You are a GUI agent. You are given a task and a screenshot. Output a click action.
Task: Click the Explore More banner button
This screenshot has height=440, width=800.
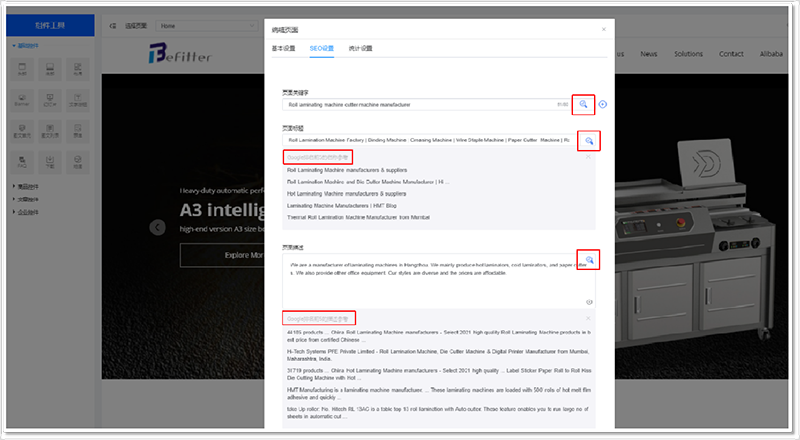(222, 255)
